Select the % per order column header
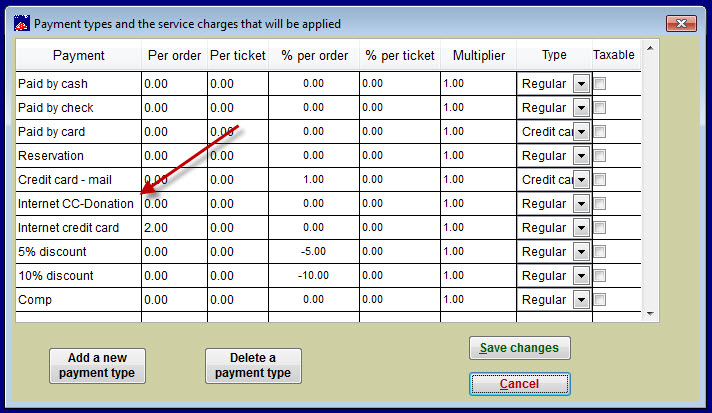 314,55
